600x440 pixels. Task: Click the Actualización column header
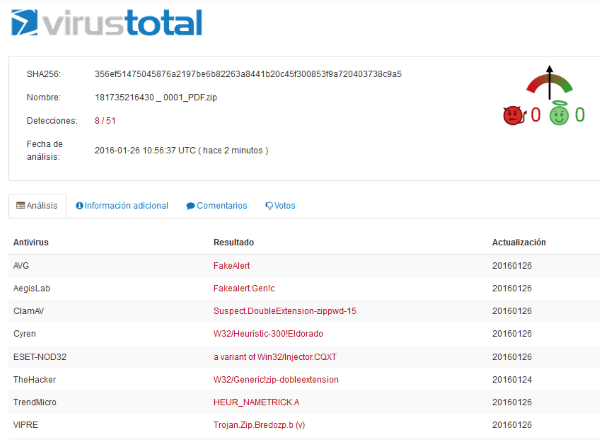click(519, 242)
